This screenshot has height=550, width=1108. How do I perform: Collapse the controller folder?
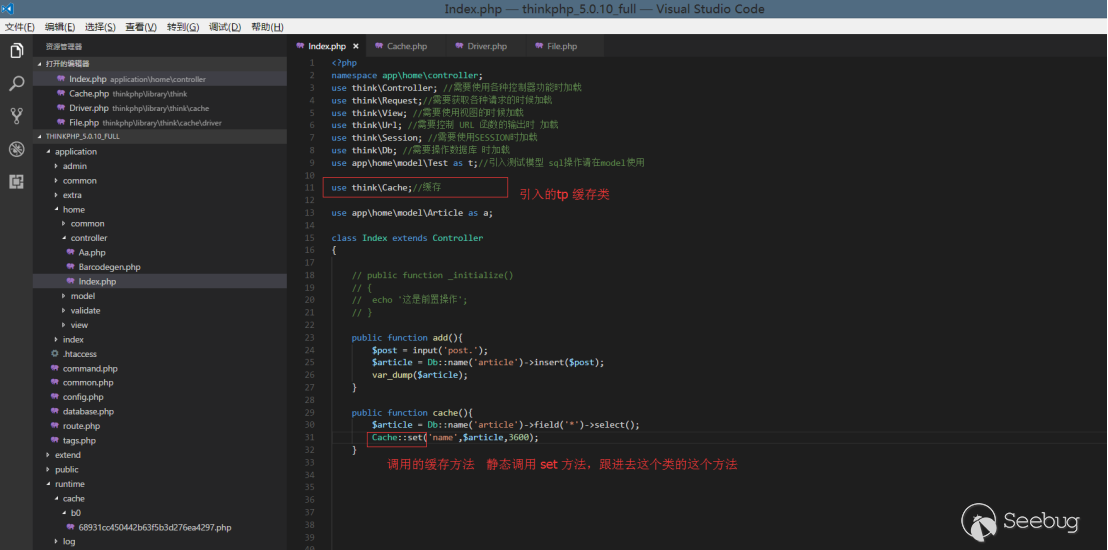(x=160, y=238)
